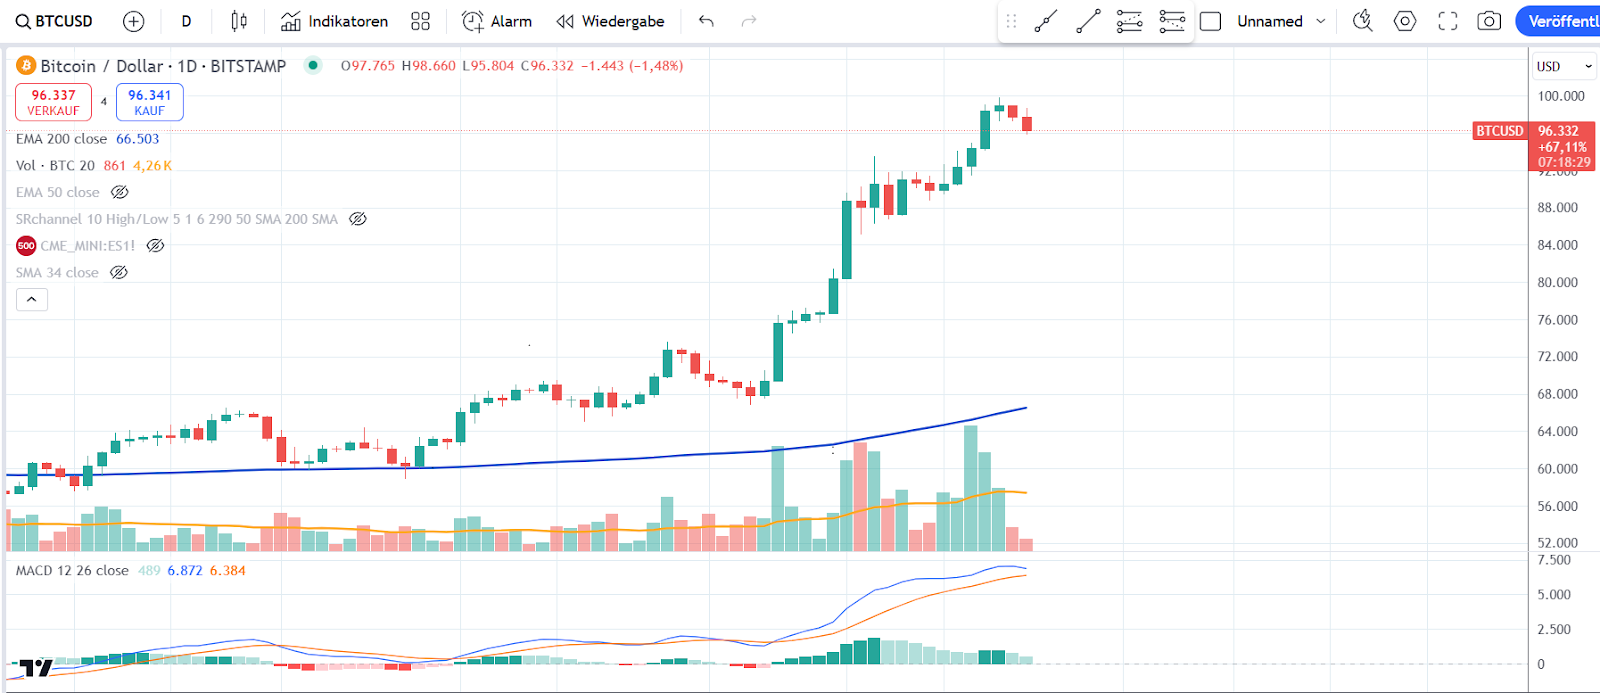Image resolution: width=1600 pixels, height=693 pixels.
Task: Redo the chart action
Action: (x=749, y=21)
